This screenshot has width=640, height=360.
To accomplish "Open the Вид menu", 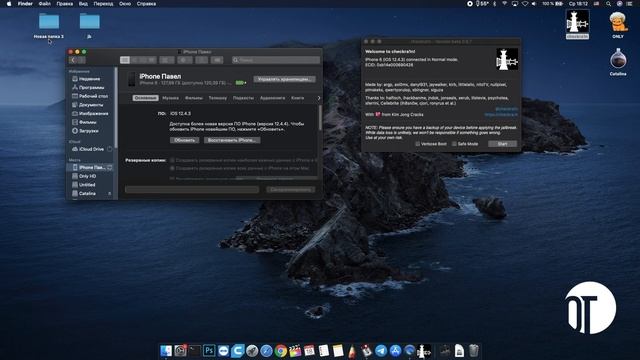I will pos(83,4).
